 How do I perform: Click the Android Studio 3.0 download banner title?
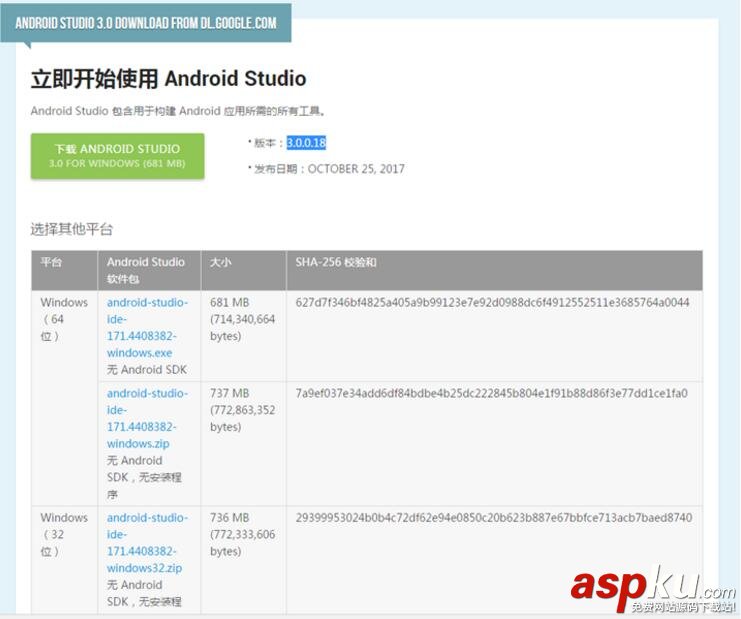click(x=146, y=23)
